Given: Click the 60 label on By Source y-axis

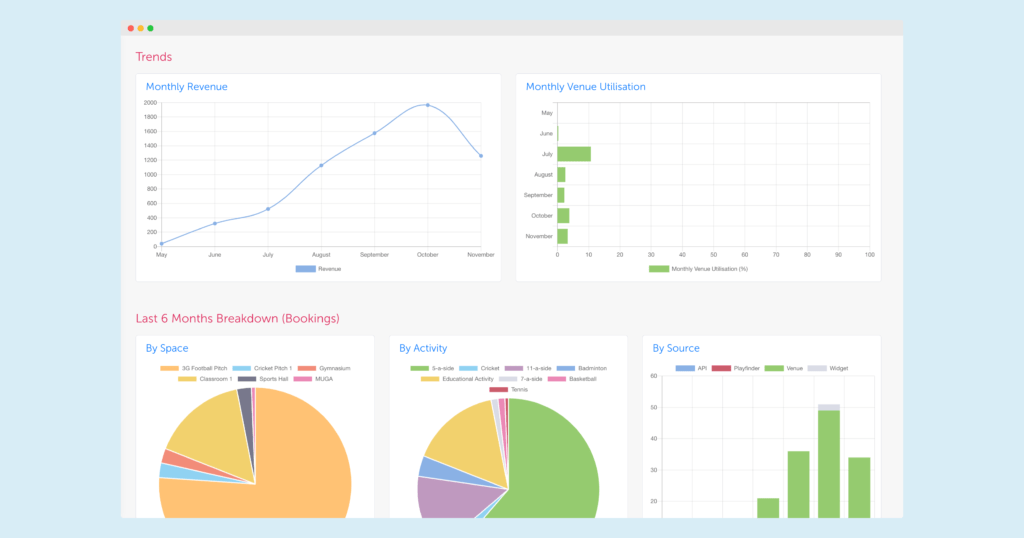Looking at the screenshot, I should click(x=654, y=376).
